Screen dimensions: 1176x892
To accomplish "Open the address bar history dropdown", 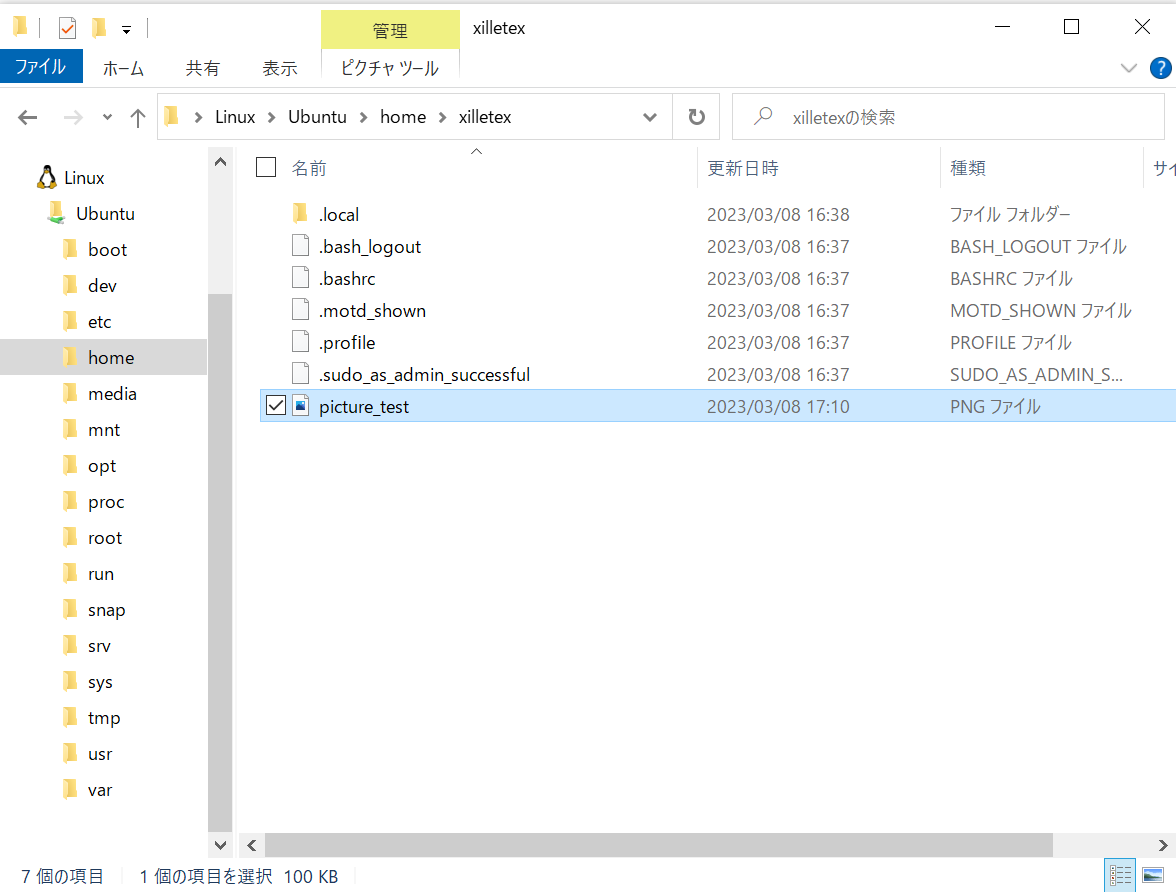I will coord(649,117).
